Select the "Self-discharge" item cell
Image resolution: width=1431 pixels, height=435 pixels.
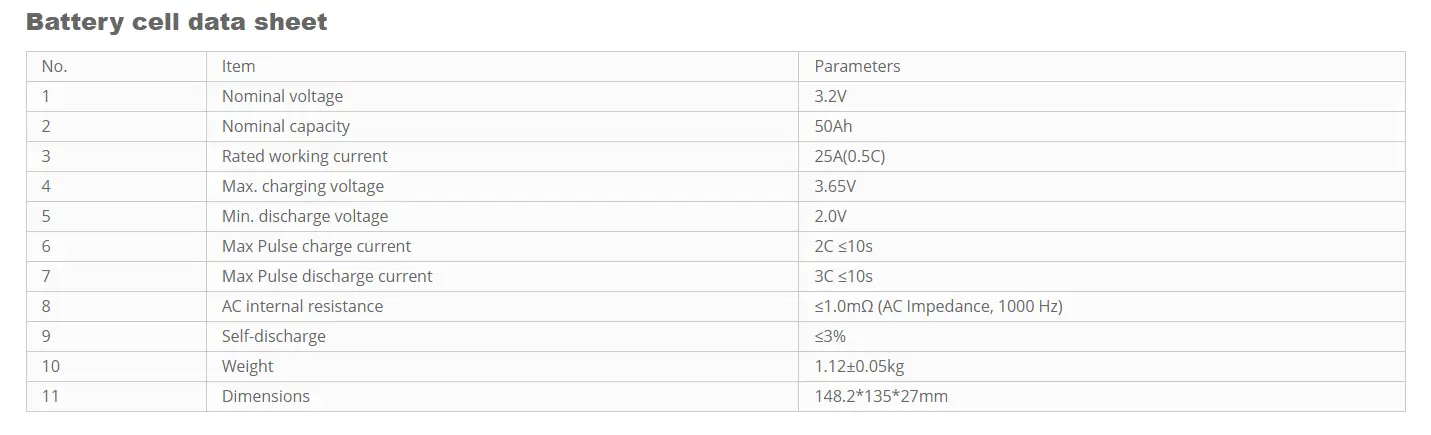(273, 336)
